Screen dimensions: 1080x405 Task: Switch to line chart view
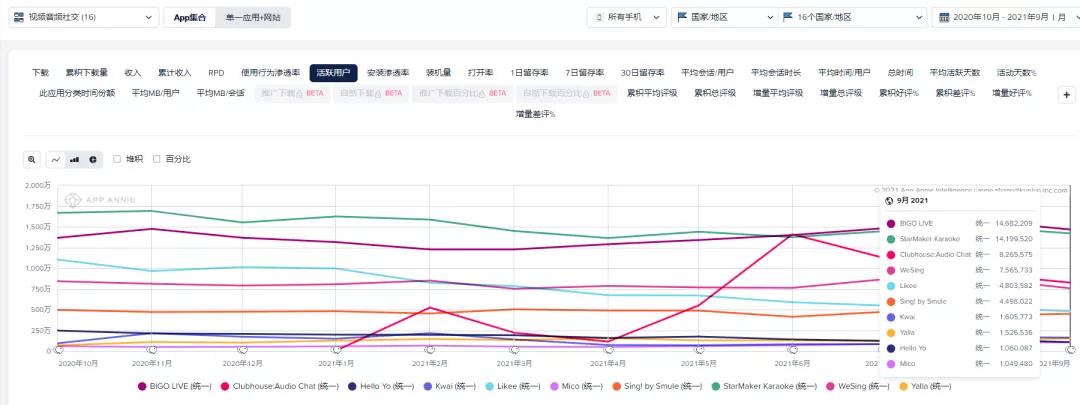56,159
